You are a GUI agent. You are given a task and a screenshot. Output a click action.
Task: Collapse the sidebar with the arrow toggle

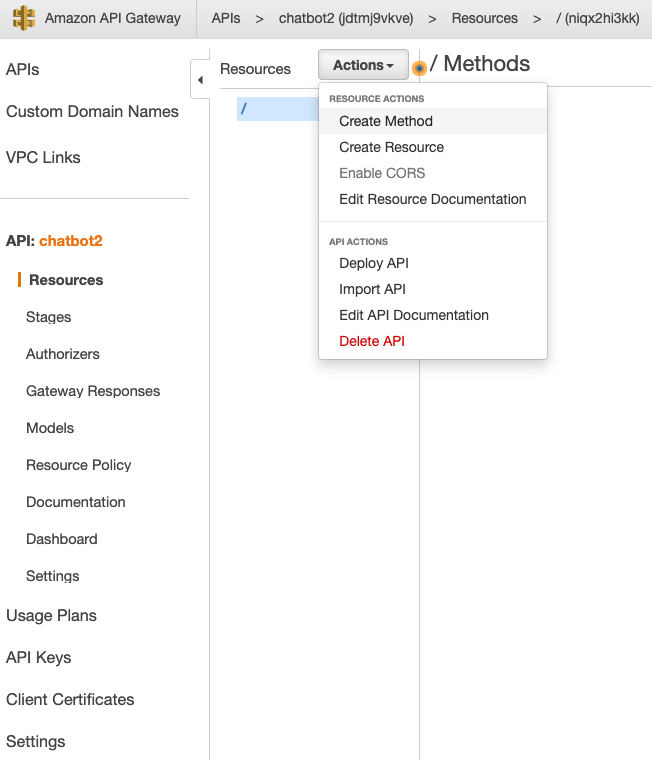[199, 80]
